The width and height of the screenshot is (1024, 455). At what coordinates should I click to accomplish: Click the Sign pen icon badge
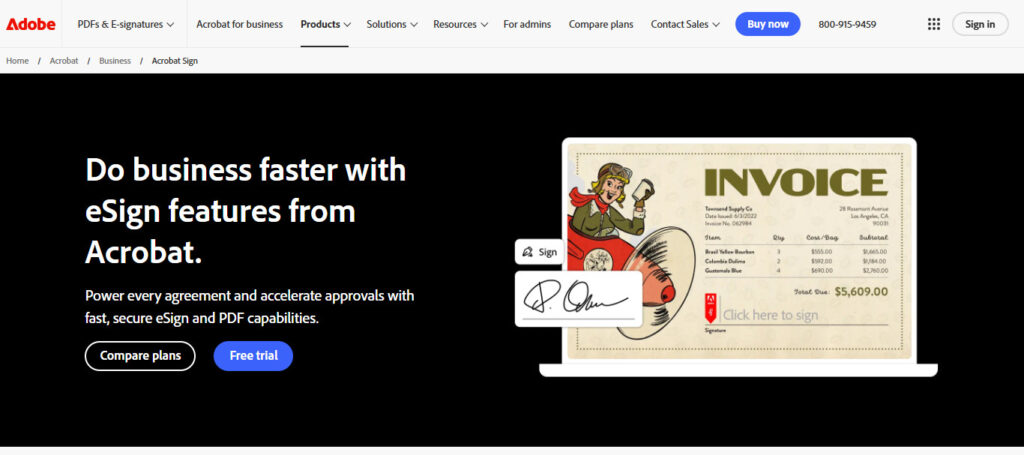[x=539, y=252]
